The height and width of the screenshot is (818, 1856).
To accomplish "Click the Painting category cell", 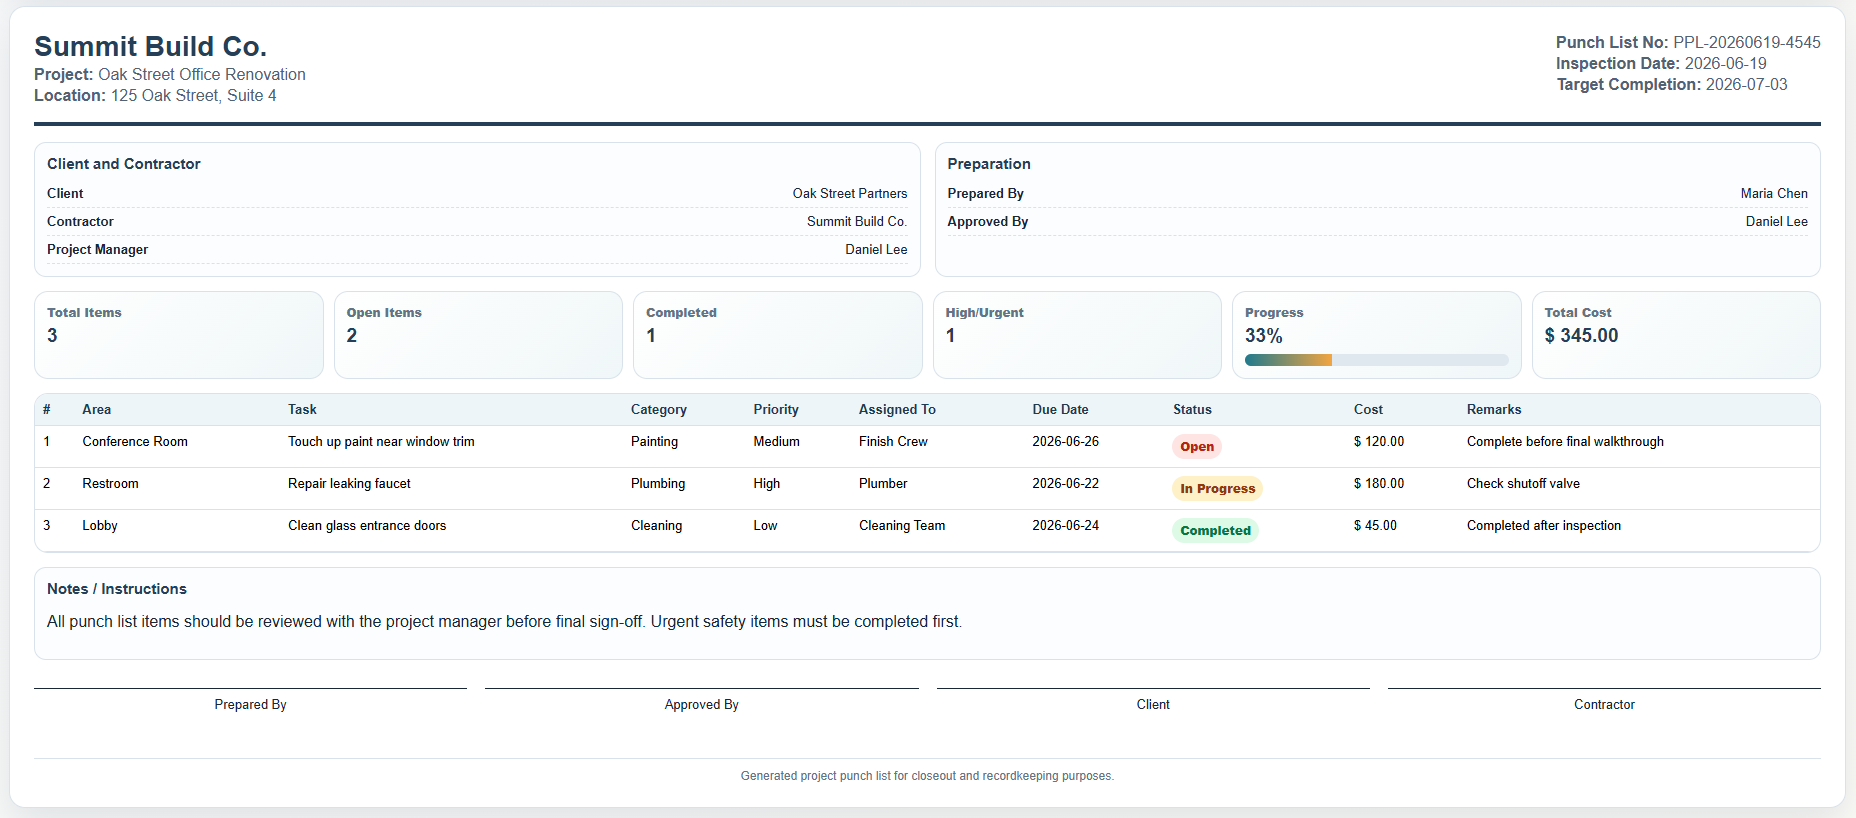I will pyautogui.click(x=654, y=442).
